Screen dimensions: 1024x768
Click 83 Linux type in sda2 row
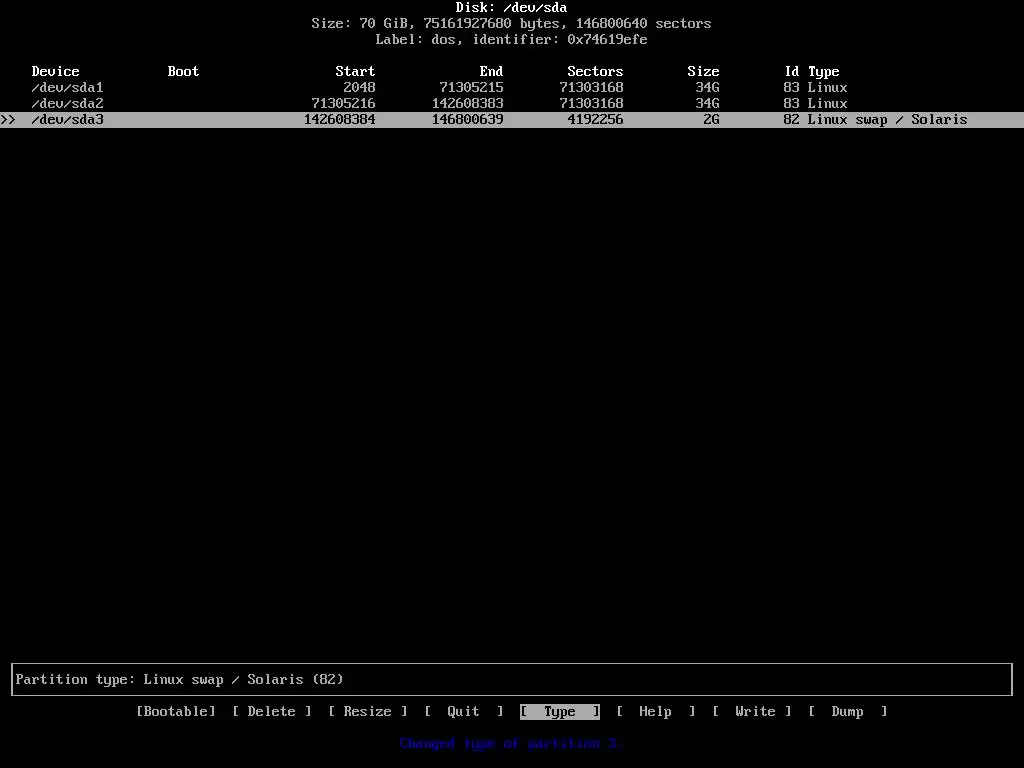click(x=816, y=103)
